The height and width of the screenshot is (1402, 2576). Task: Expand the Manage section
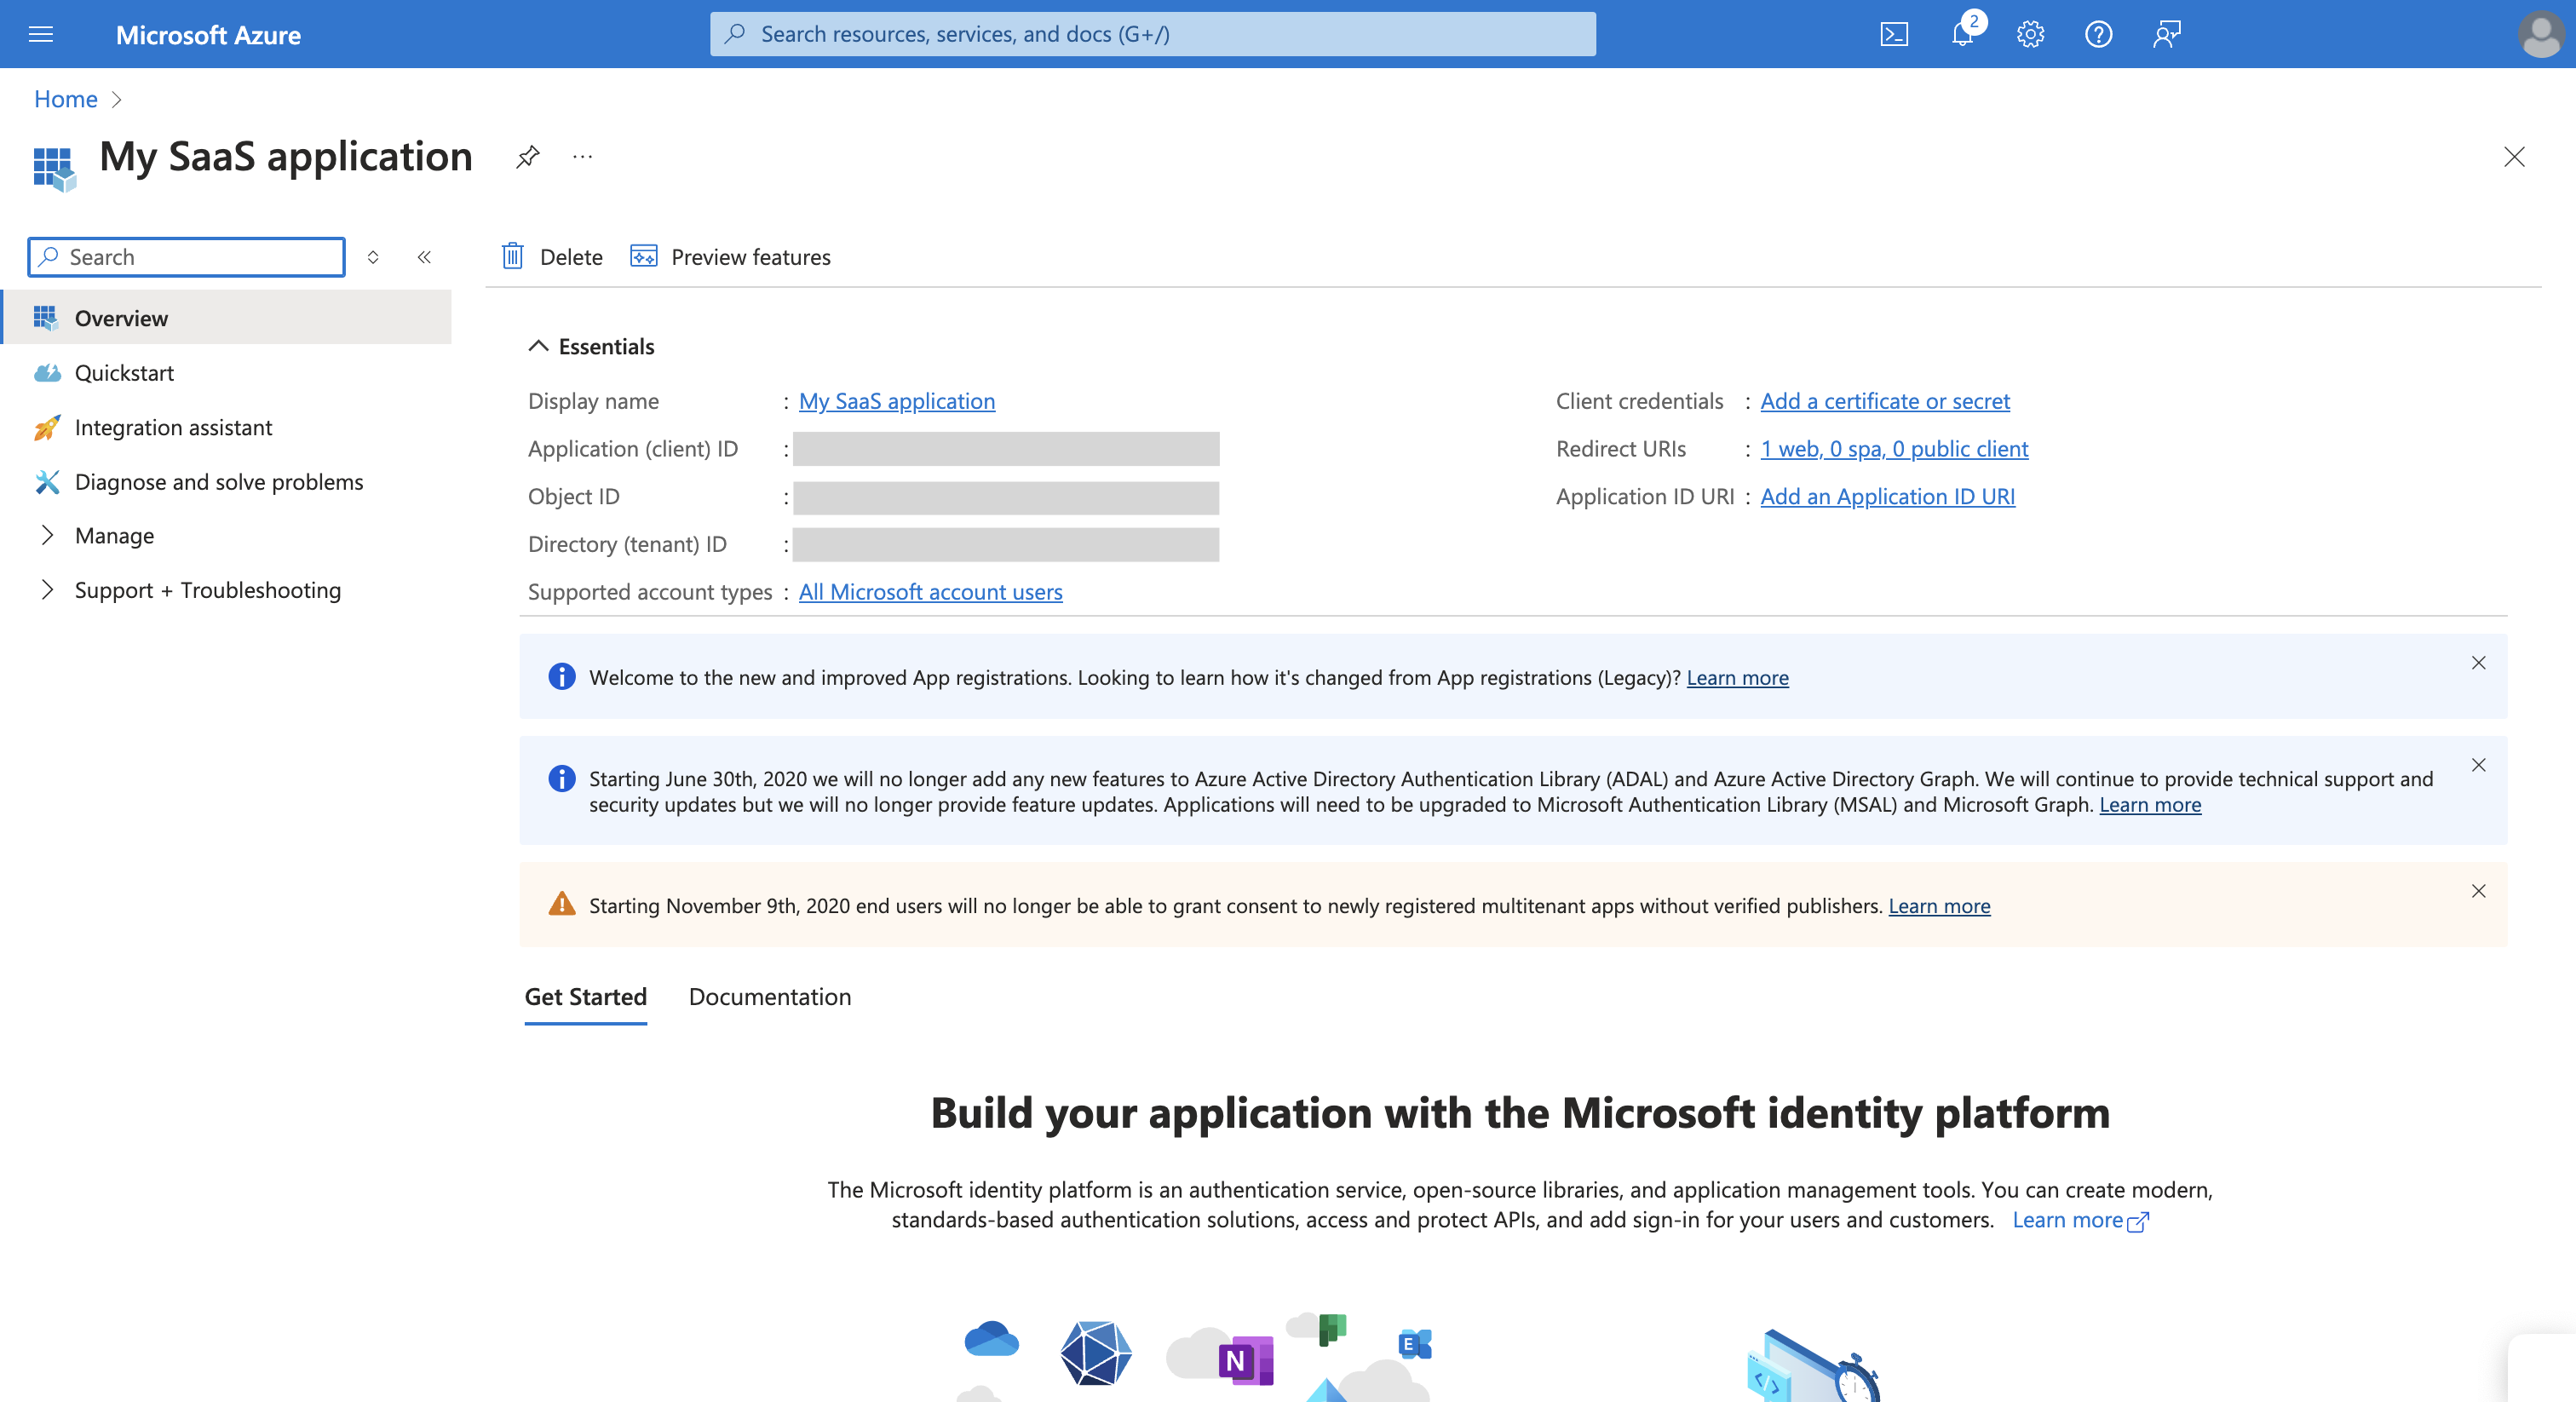(113, 535)
